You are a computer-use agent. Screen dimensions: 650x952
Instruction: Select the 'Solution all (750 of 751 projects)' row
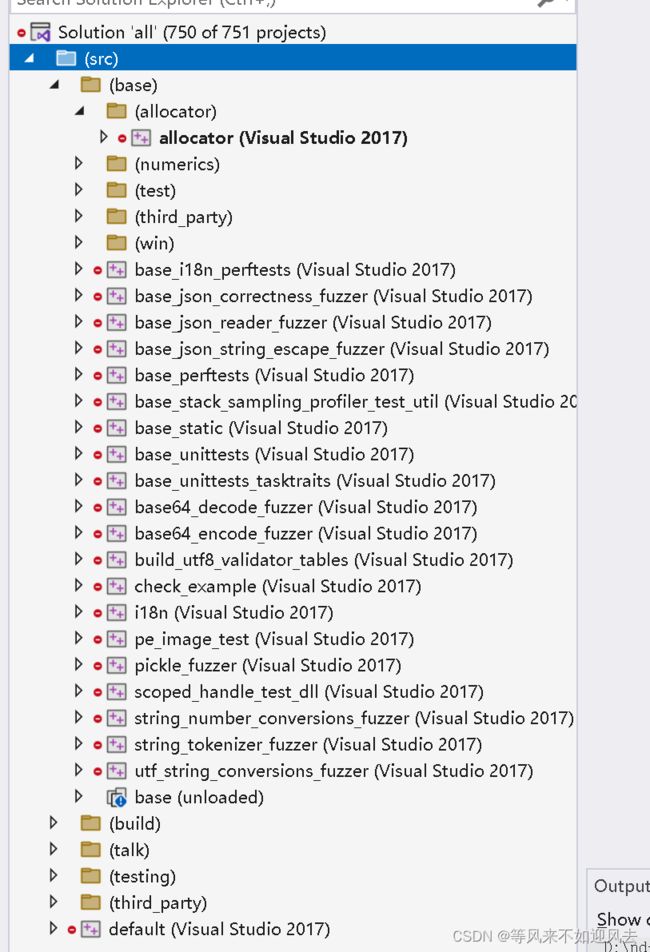point(293,32)
